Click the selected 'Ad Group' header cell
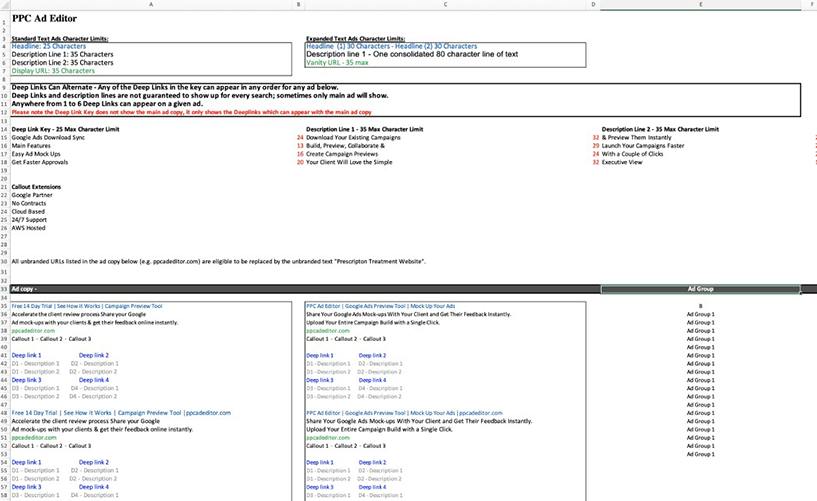 pos(700,289)
